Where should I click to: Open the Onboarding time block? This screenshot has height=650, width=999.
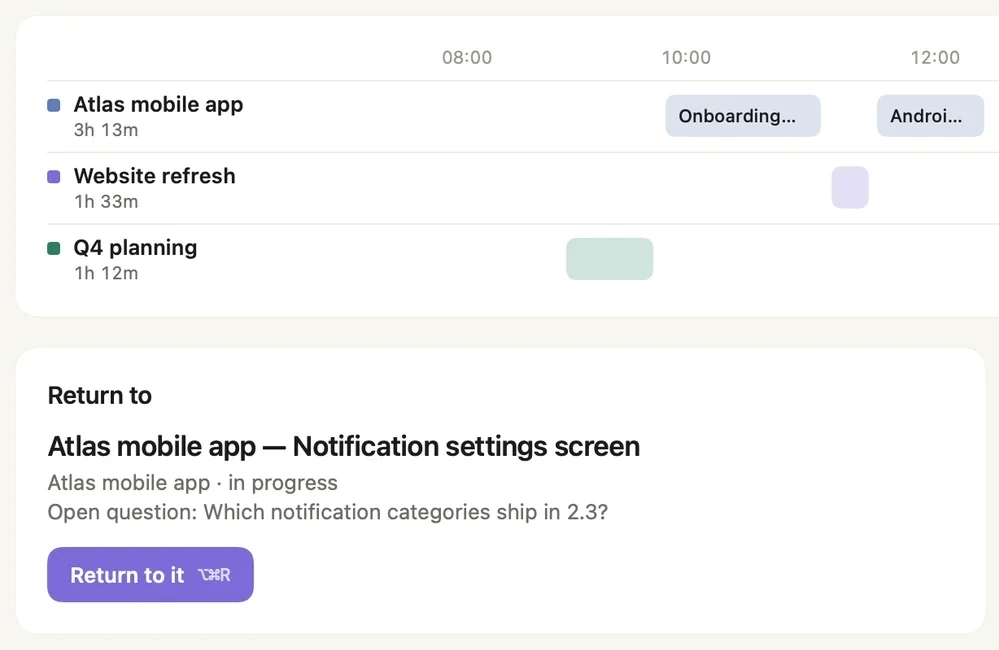point(743,116)
